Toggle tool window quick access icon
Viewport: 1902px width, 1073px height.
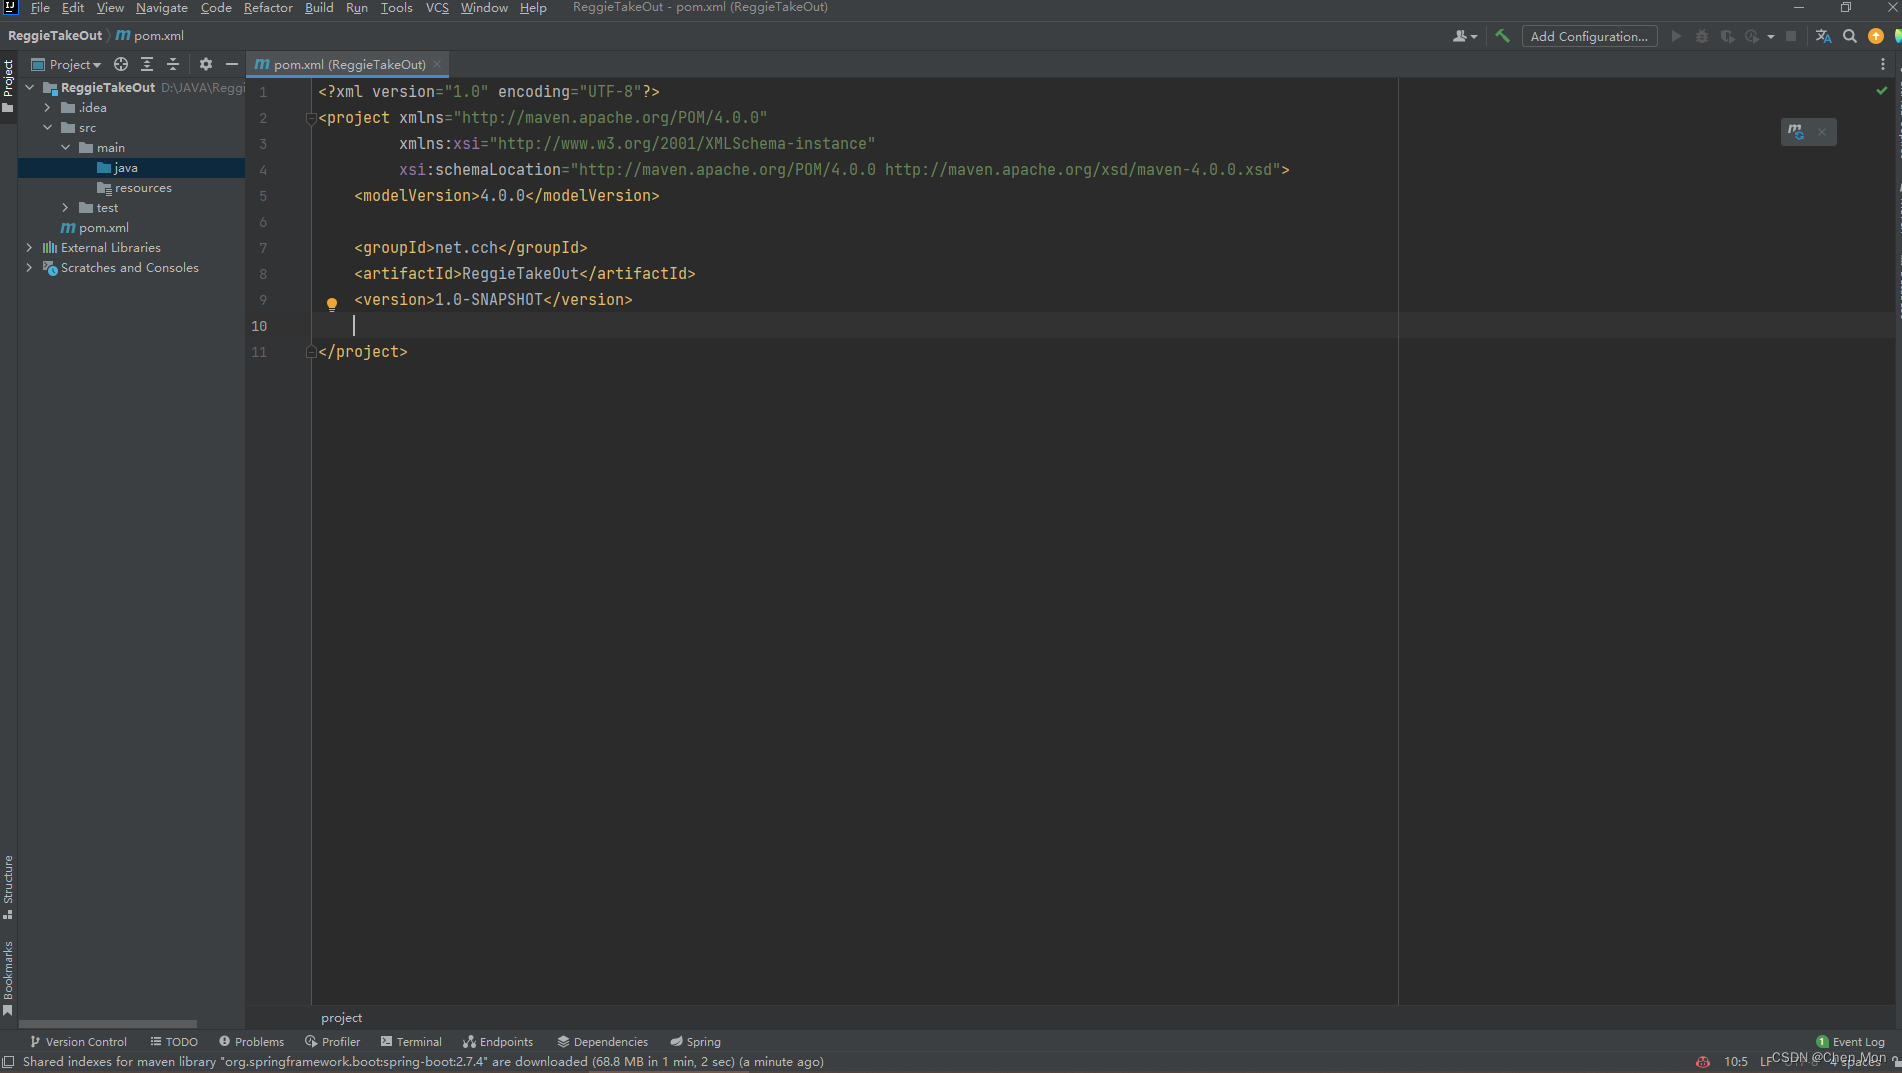pyautogui.click(x=8, y=1062)
